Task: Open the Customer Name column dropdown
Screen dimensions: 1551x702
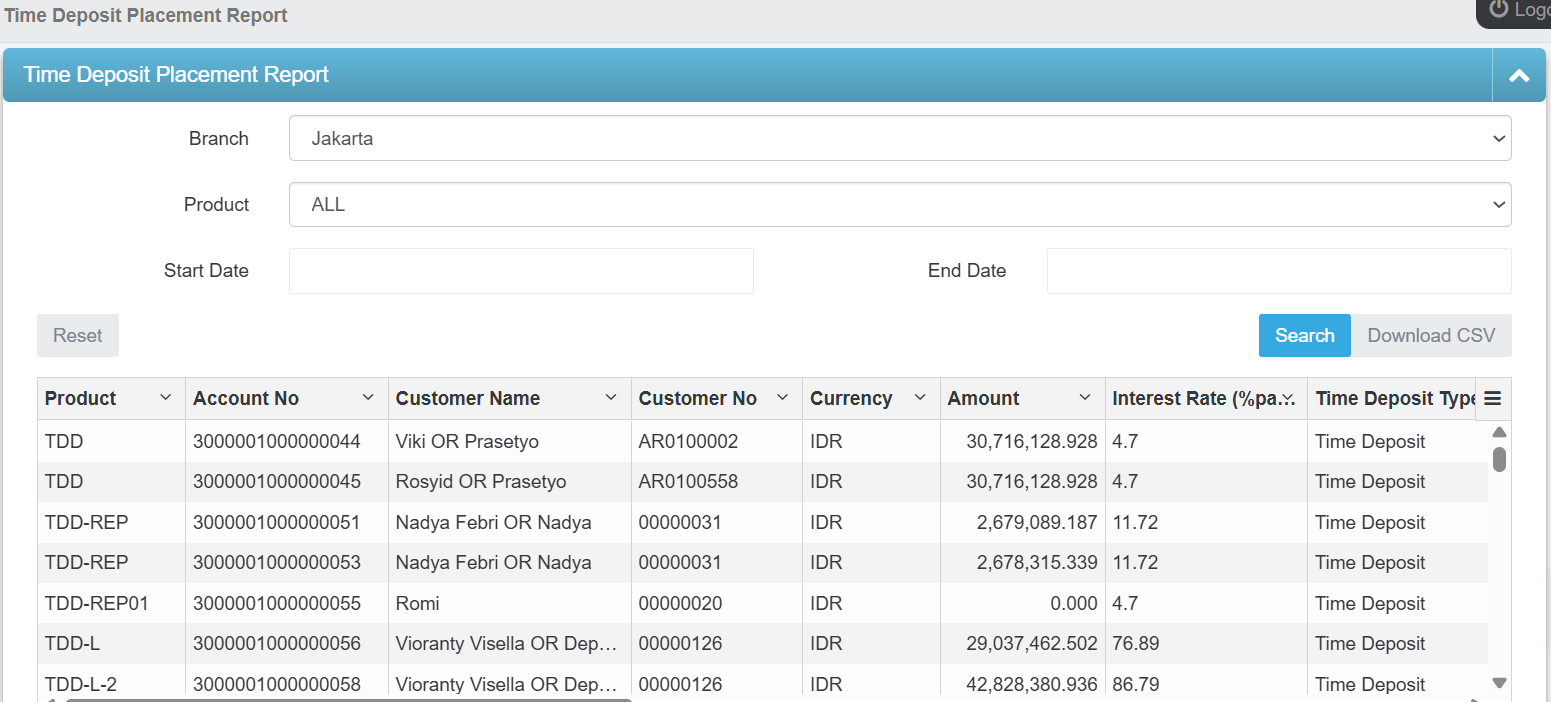Action: click(x=611, y=398)
